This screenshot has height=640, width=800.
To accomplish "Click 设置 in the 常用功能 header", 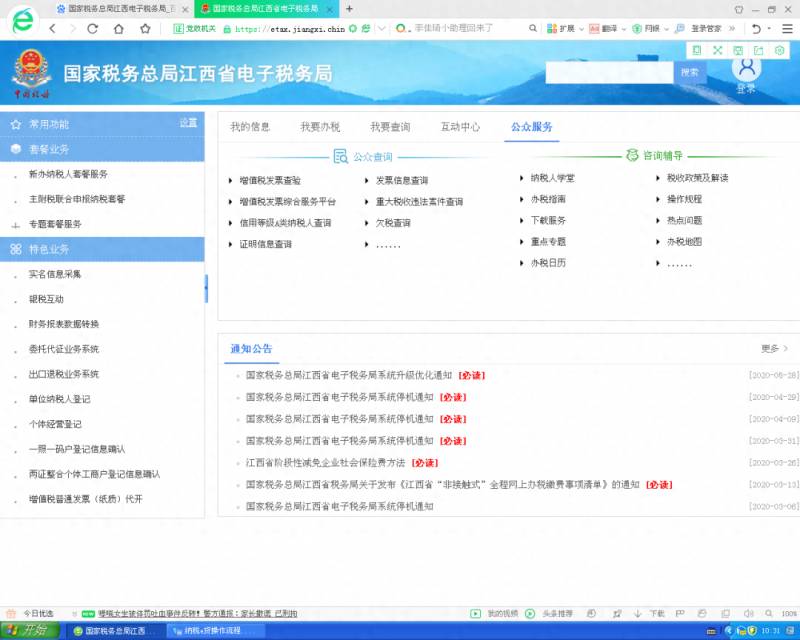I will [x=188, y=123].
